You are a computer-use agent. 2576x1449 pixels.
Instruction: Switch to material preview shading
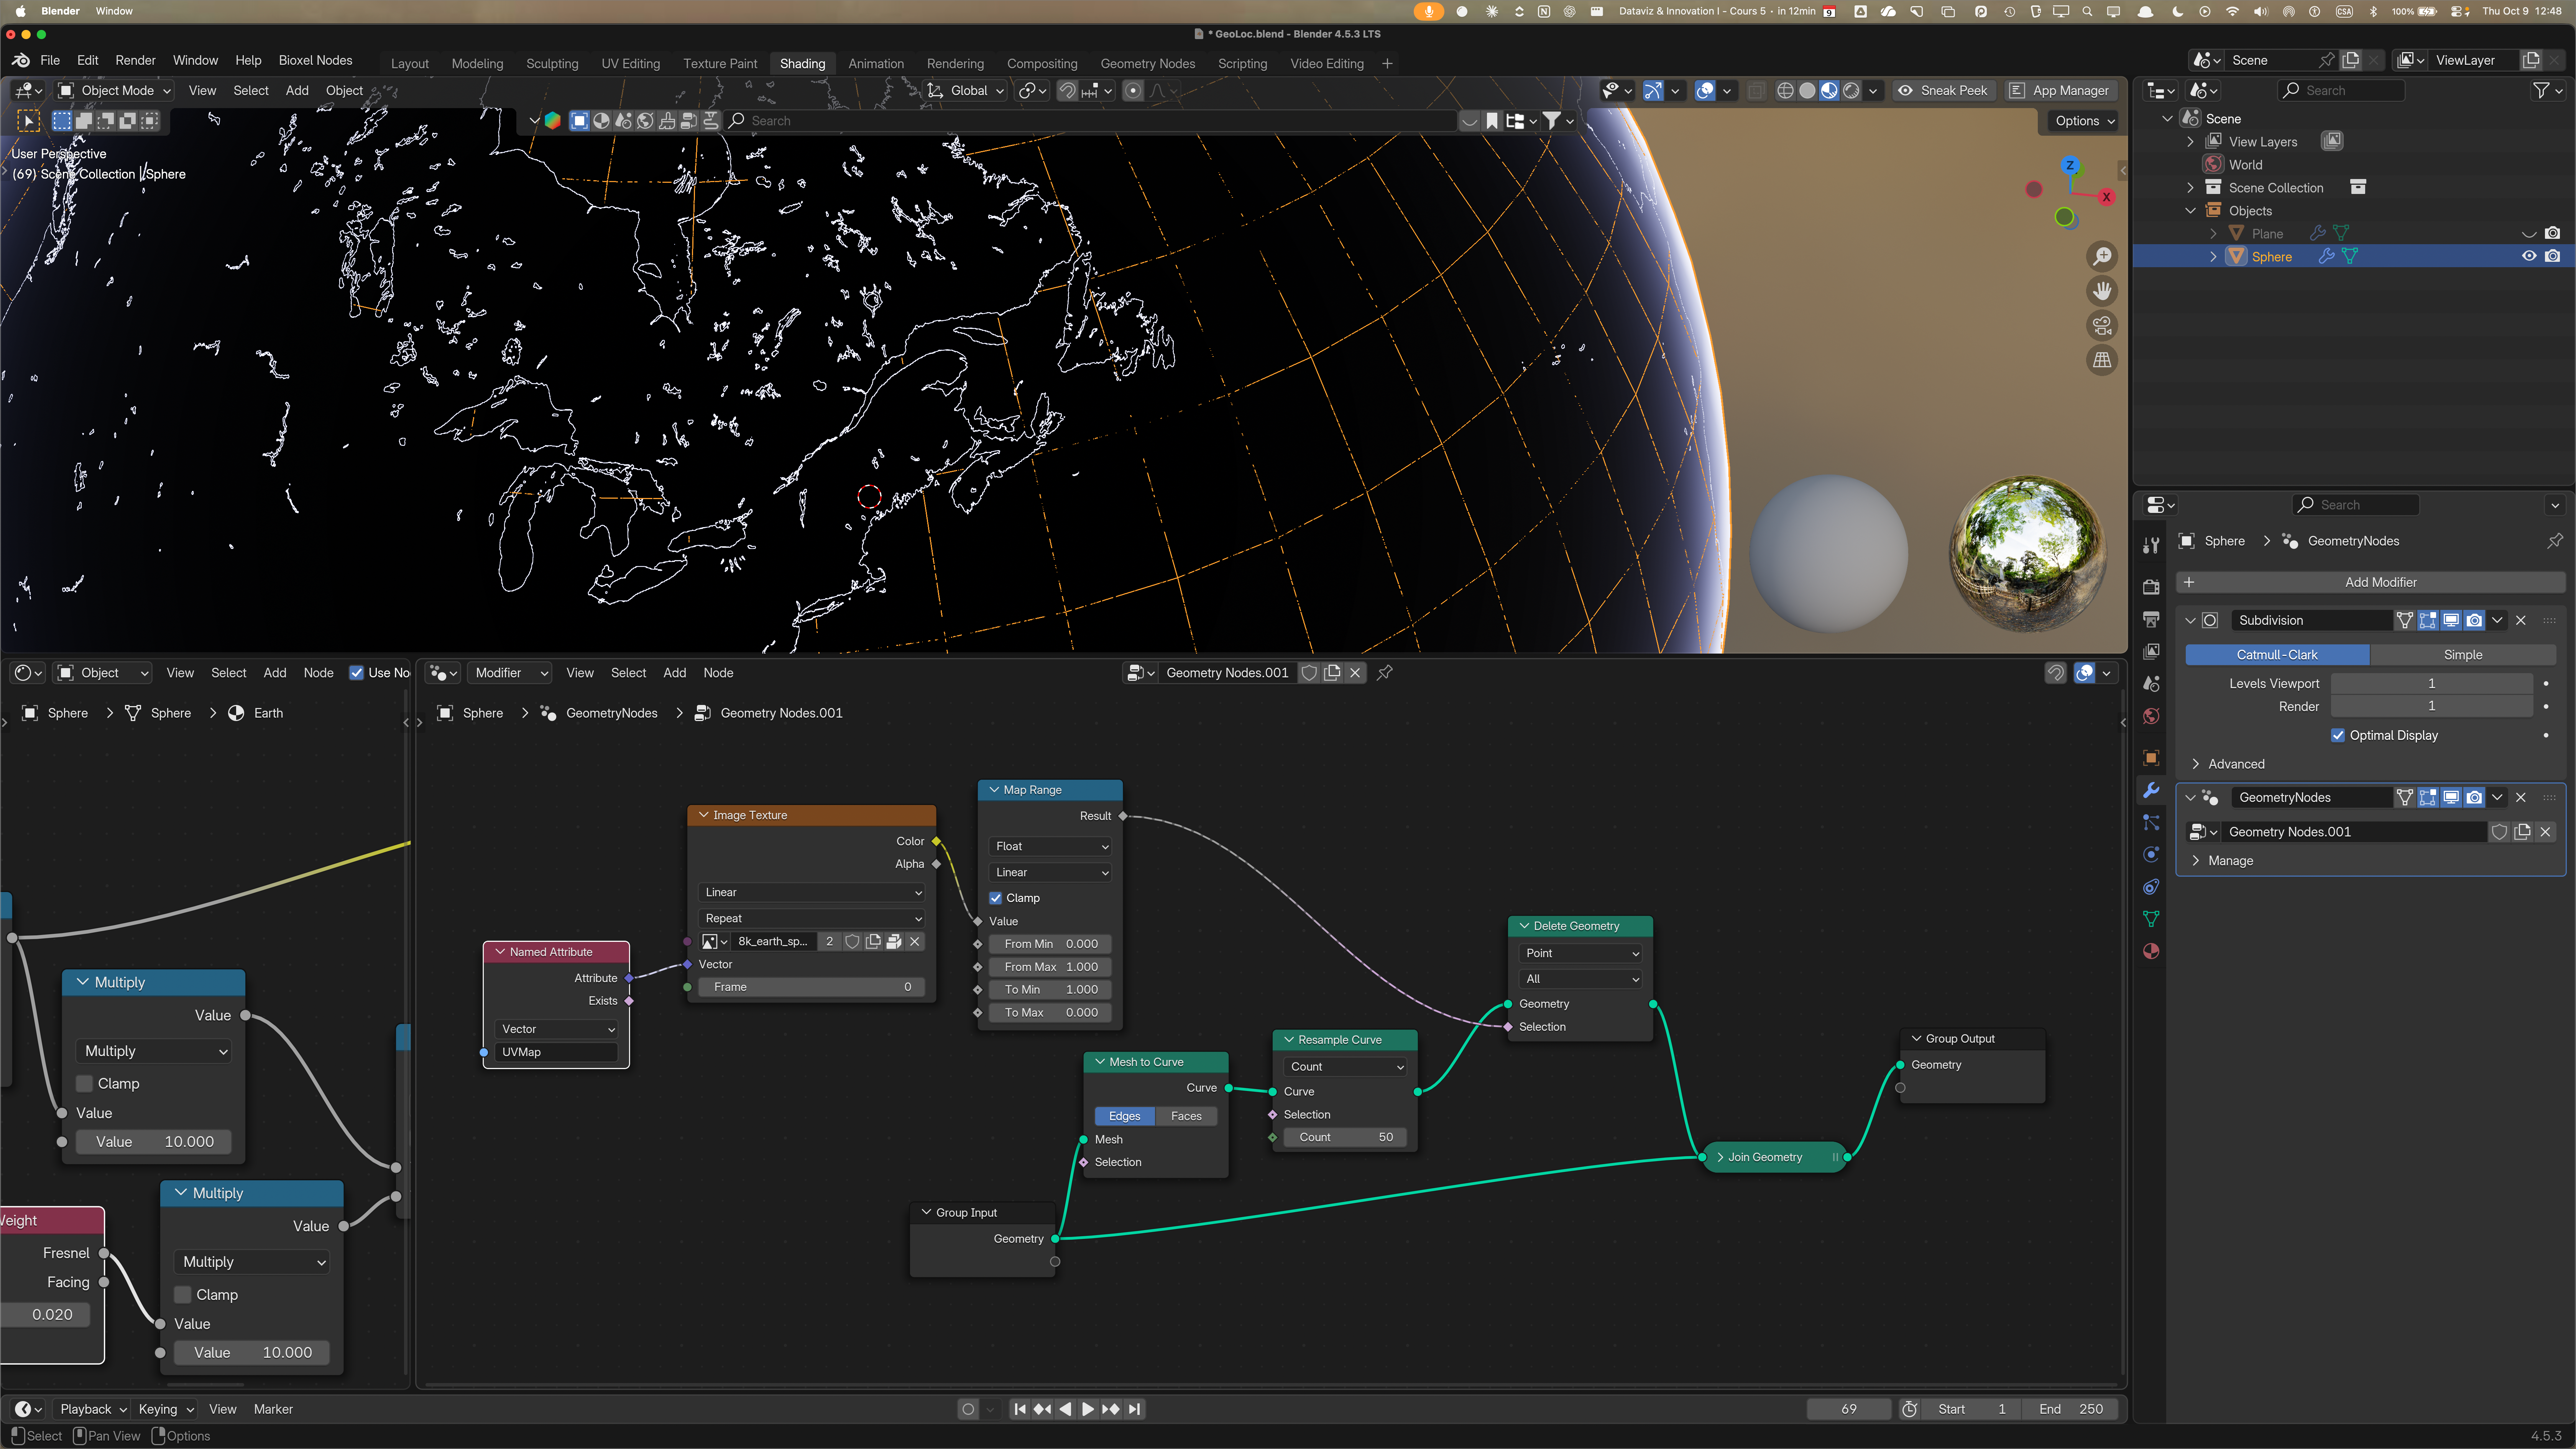click(x=1829, y=91)
